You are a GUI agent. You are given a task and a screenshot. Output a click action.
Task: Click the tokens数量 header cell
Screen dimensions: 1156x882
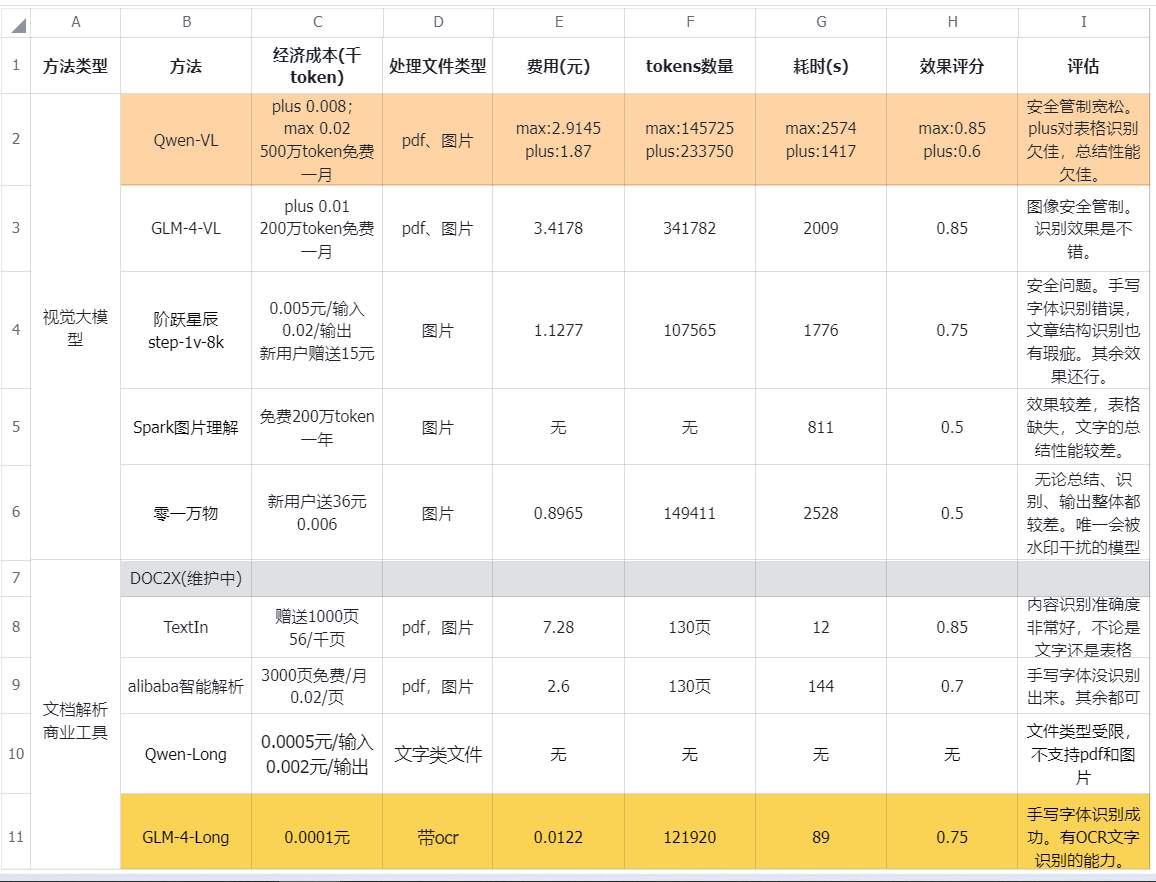(690, 66)
